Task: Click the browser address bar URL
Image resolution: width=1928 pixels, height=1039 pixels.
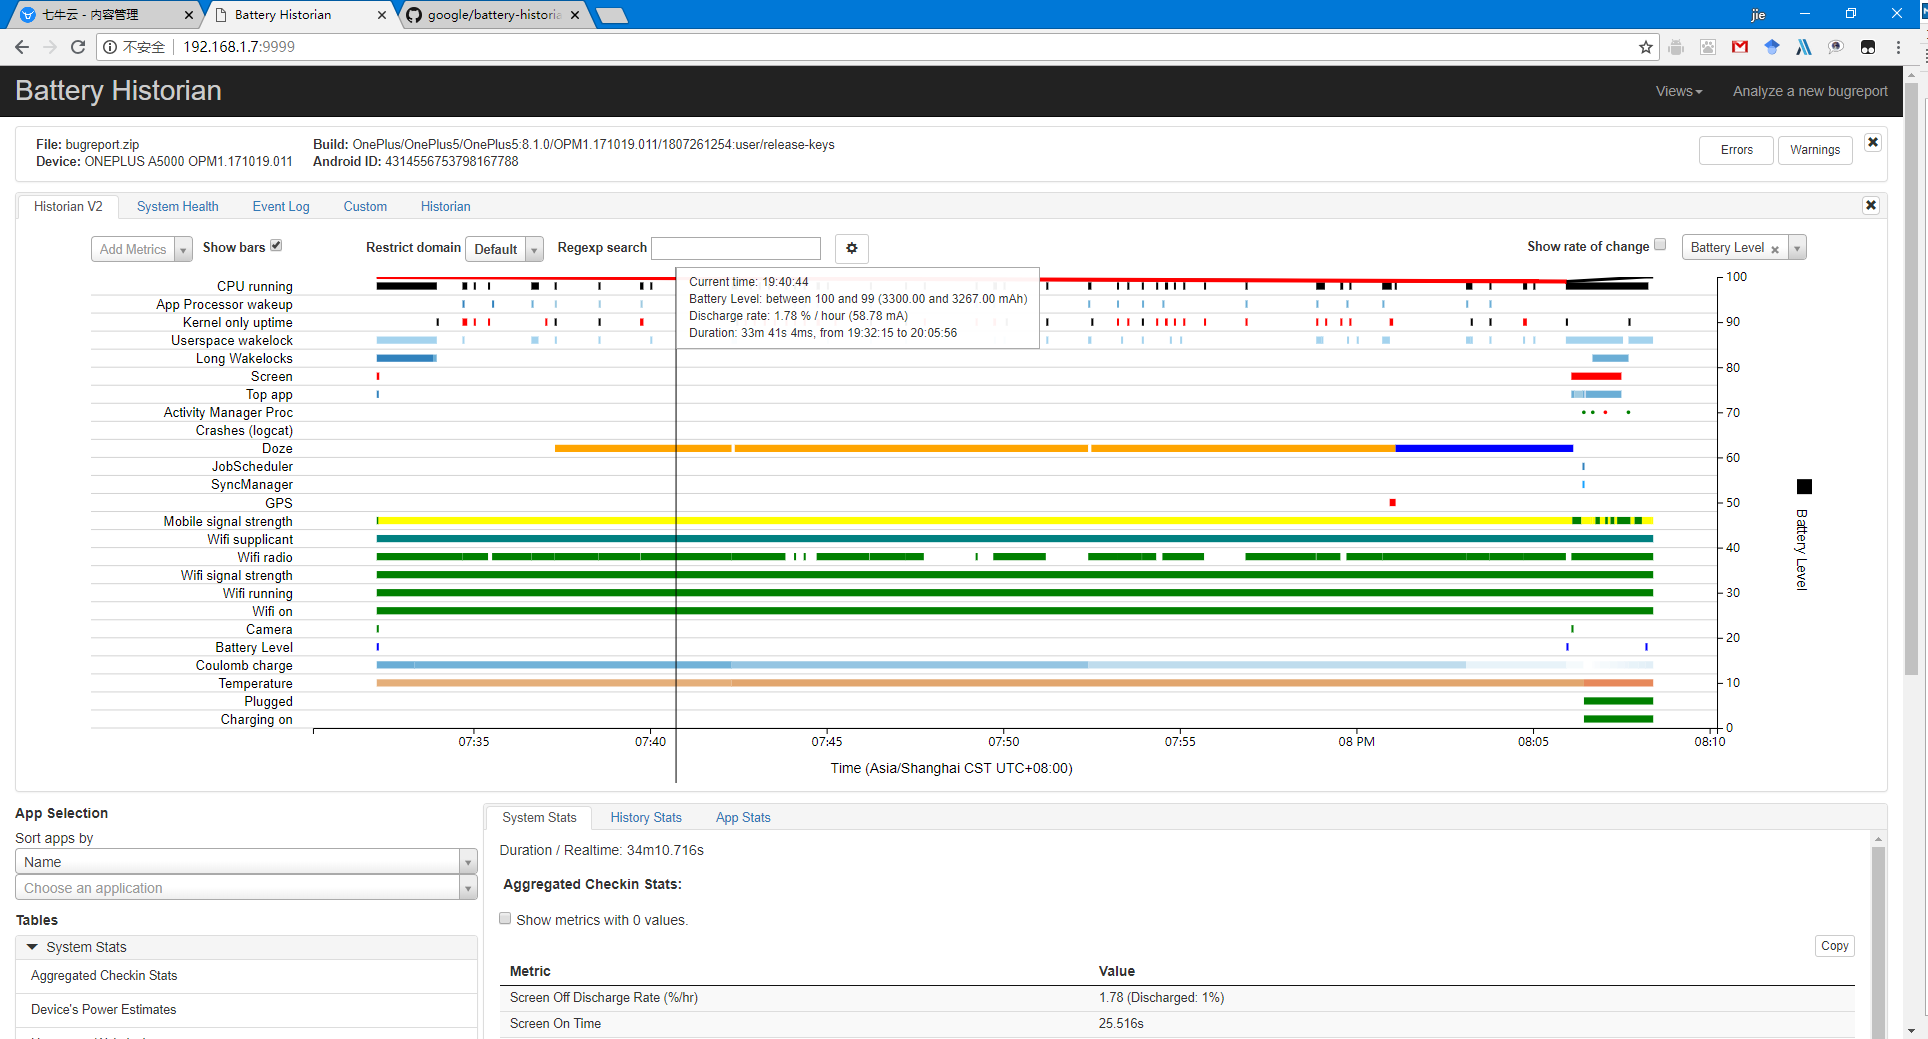Action: 239,47
